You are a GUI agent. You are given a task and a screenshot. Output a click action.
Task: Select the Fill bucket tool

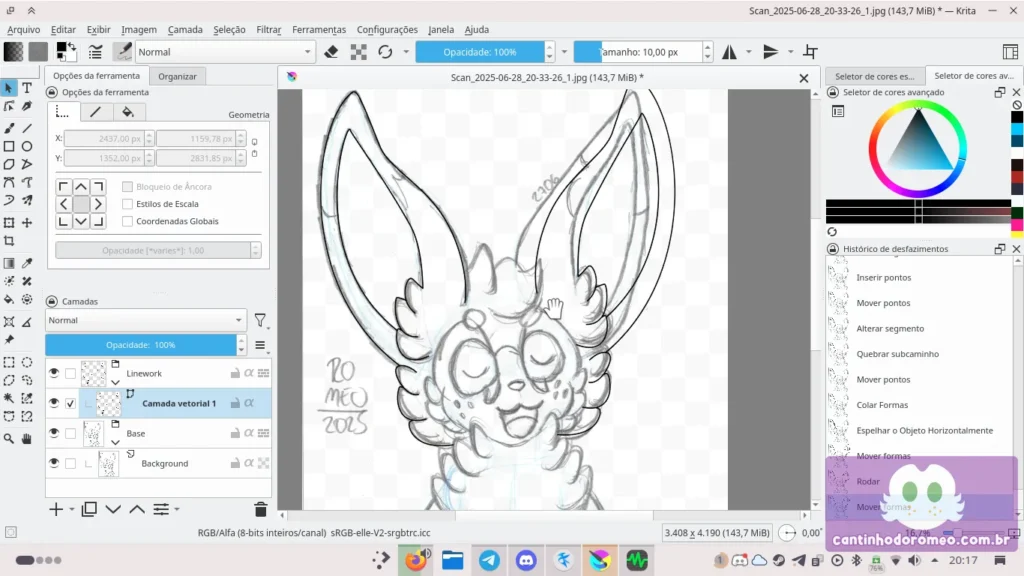click(x=9, y=299)
